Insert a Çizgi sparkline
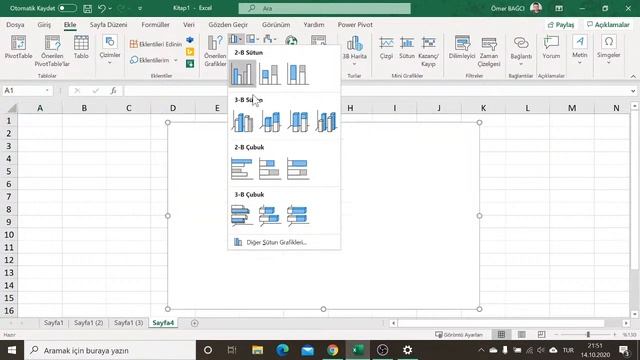640x360 pixels. coord(386,47)
